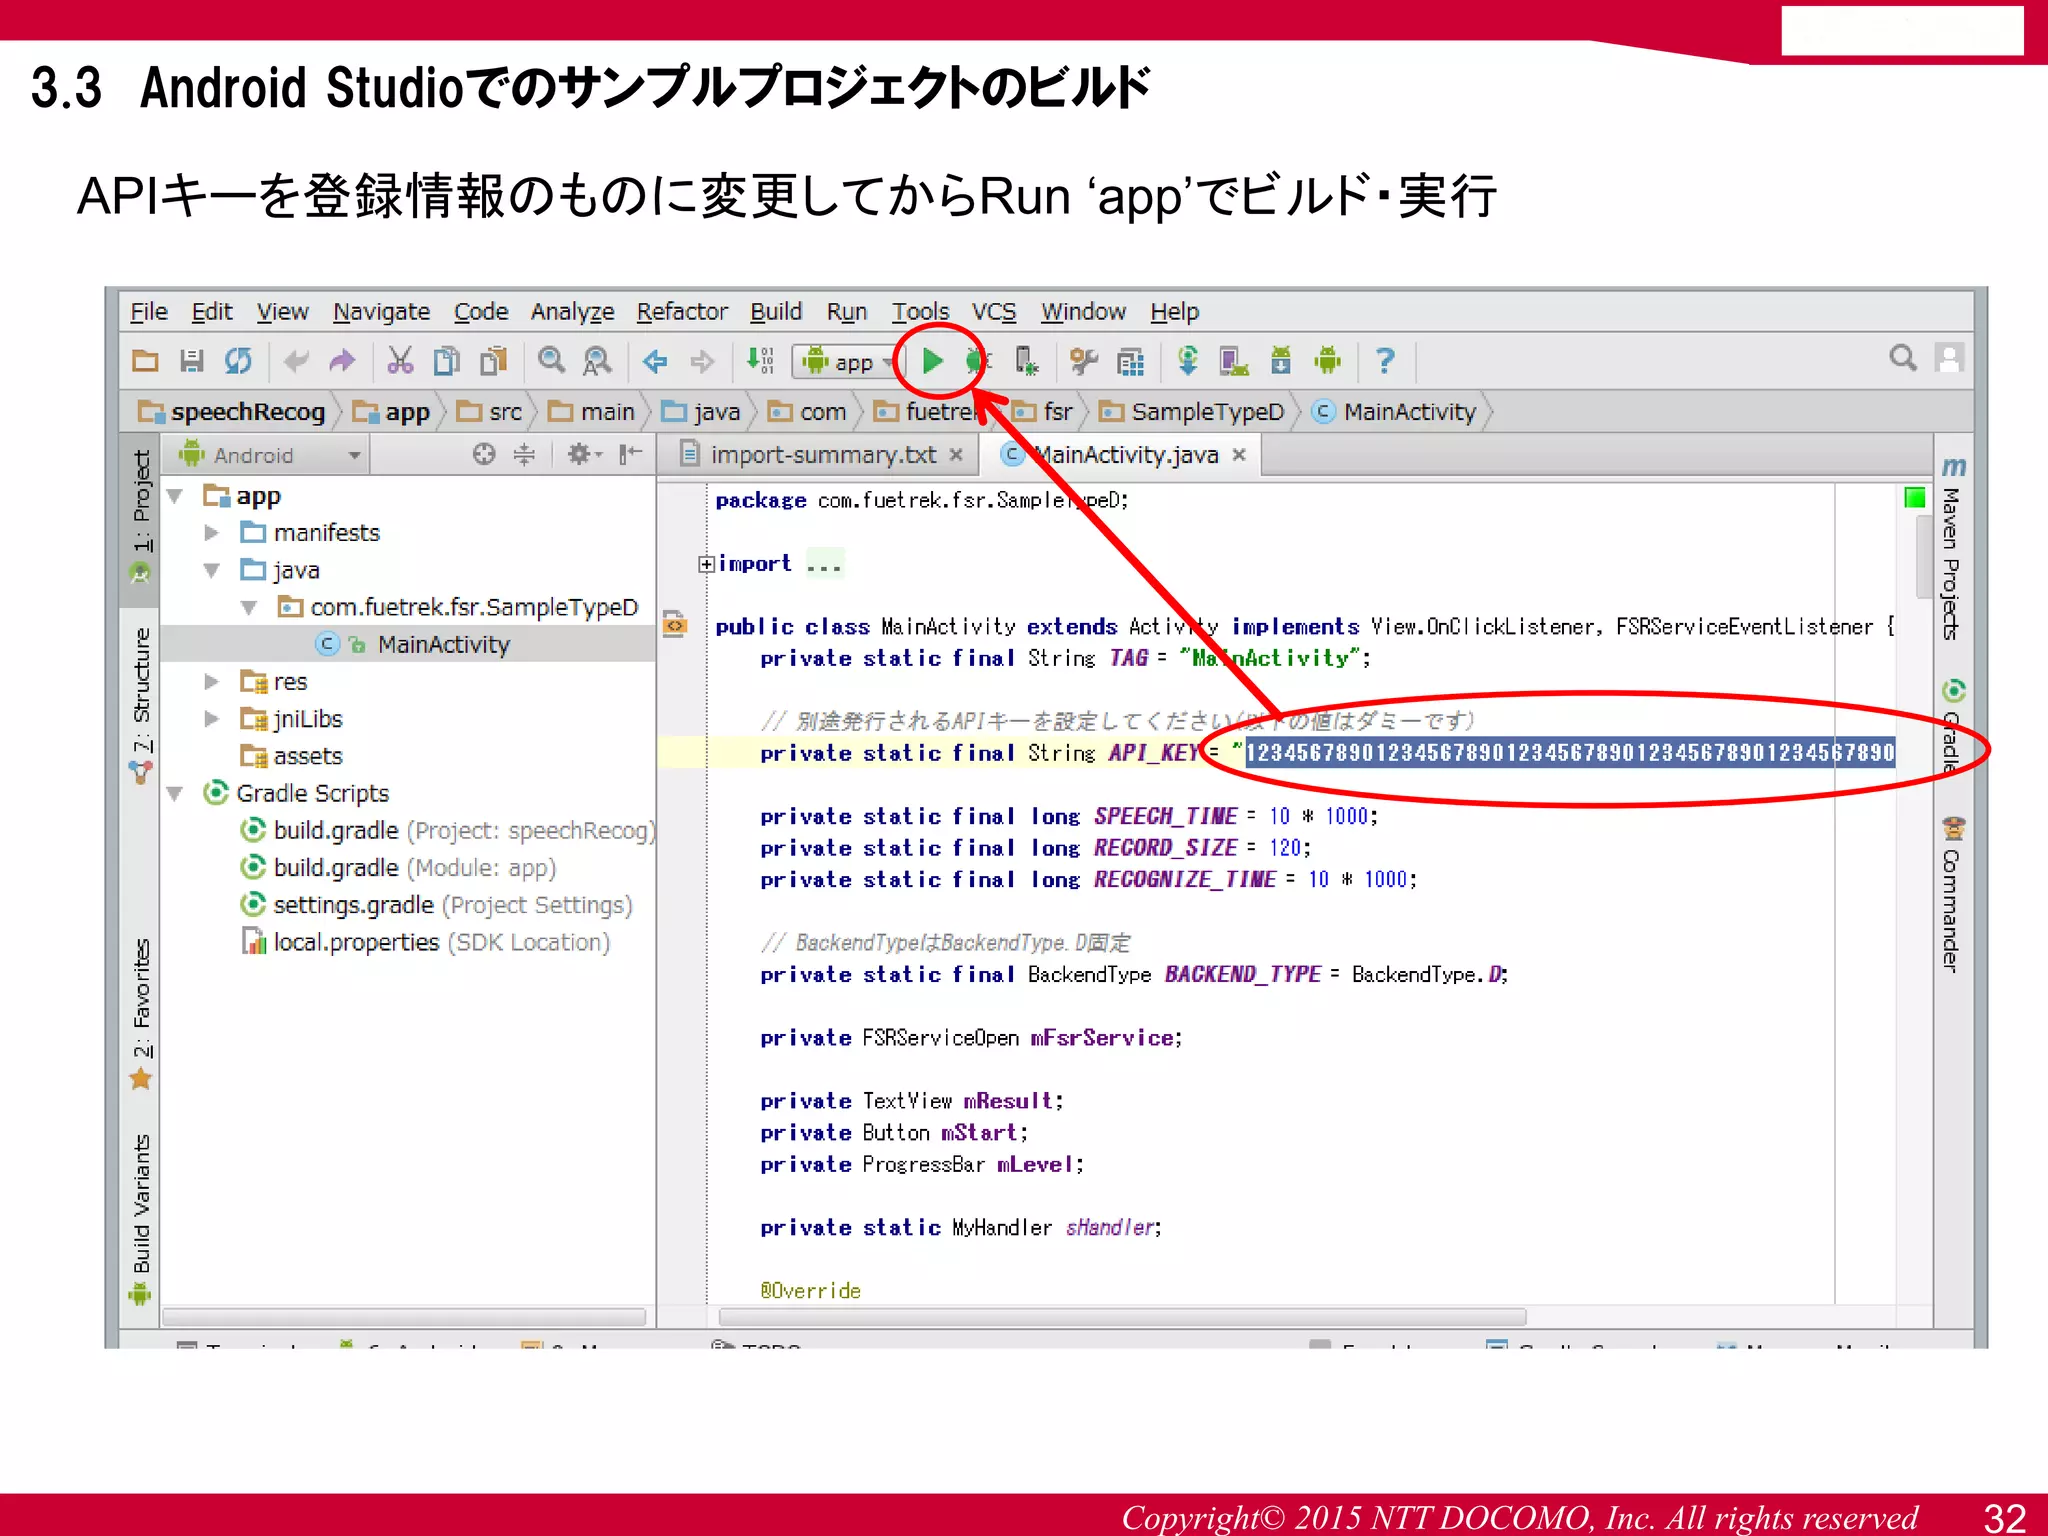Screen dimensions: 2048x1536
Task: Open the AVD Manager icon
Action: pyautogui.click(x=1234, y=360)
